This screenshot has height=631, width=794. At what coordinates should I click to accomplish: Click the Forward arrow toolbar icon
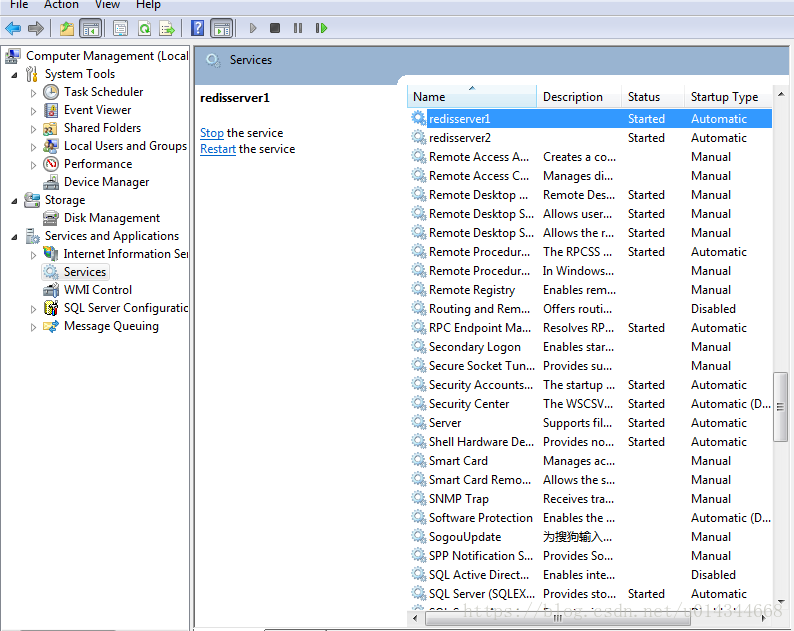(35, 28)
